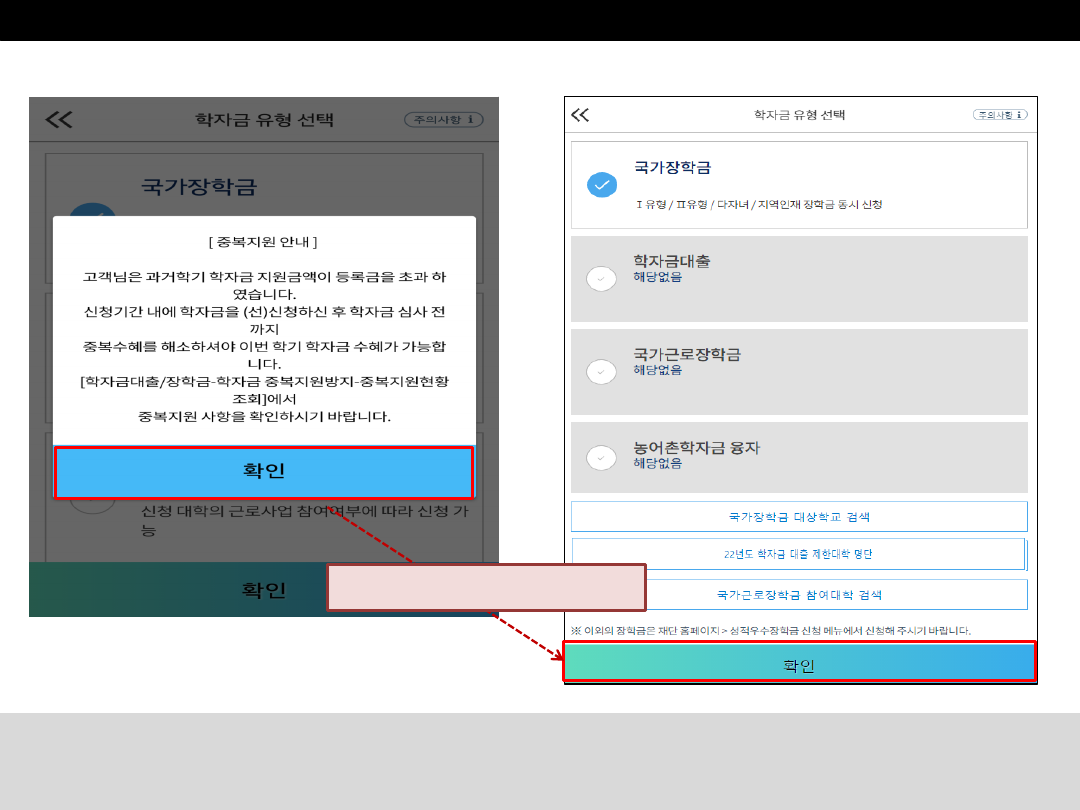This screenshot has width=1080, height=810.
Task: Open 주의사항 info on right screen
Action: 1000,115
